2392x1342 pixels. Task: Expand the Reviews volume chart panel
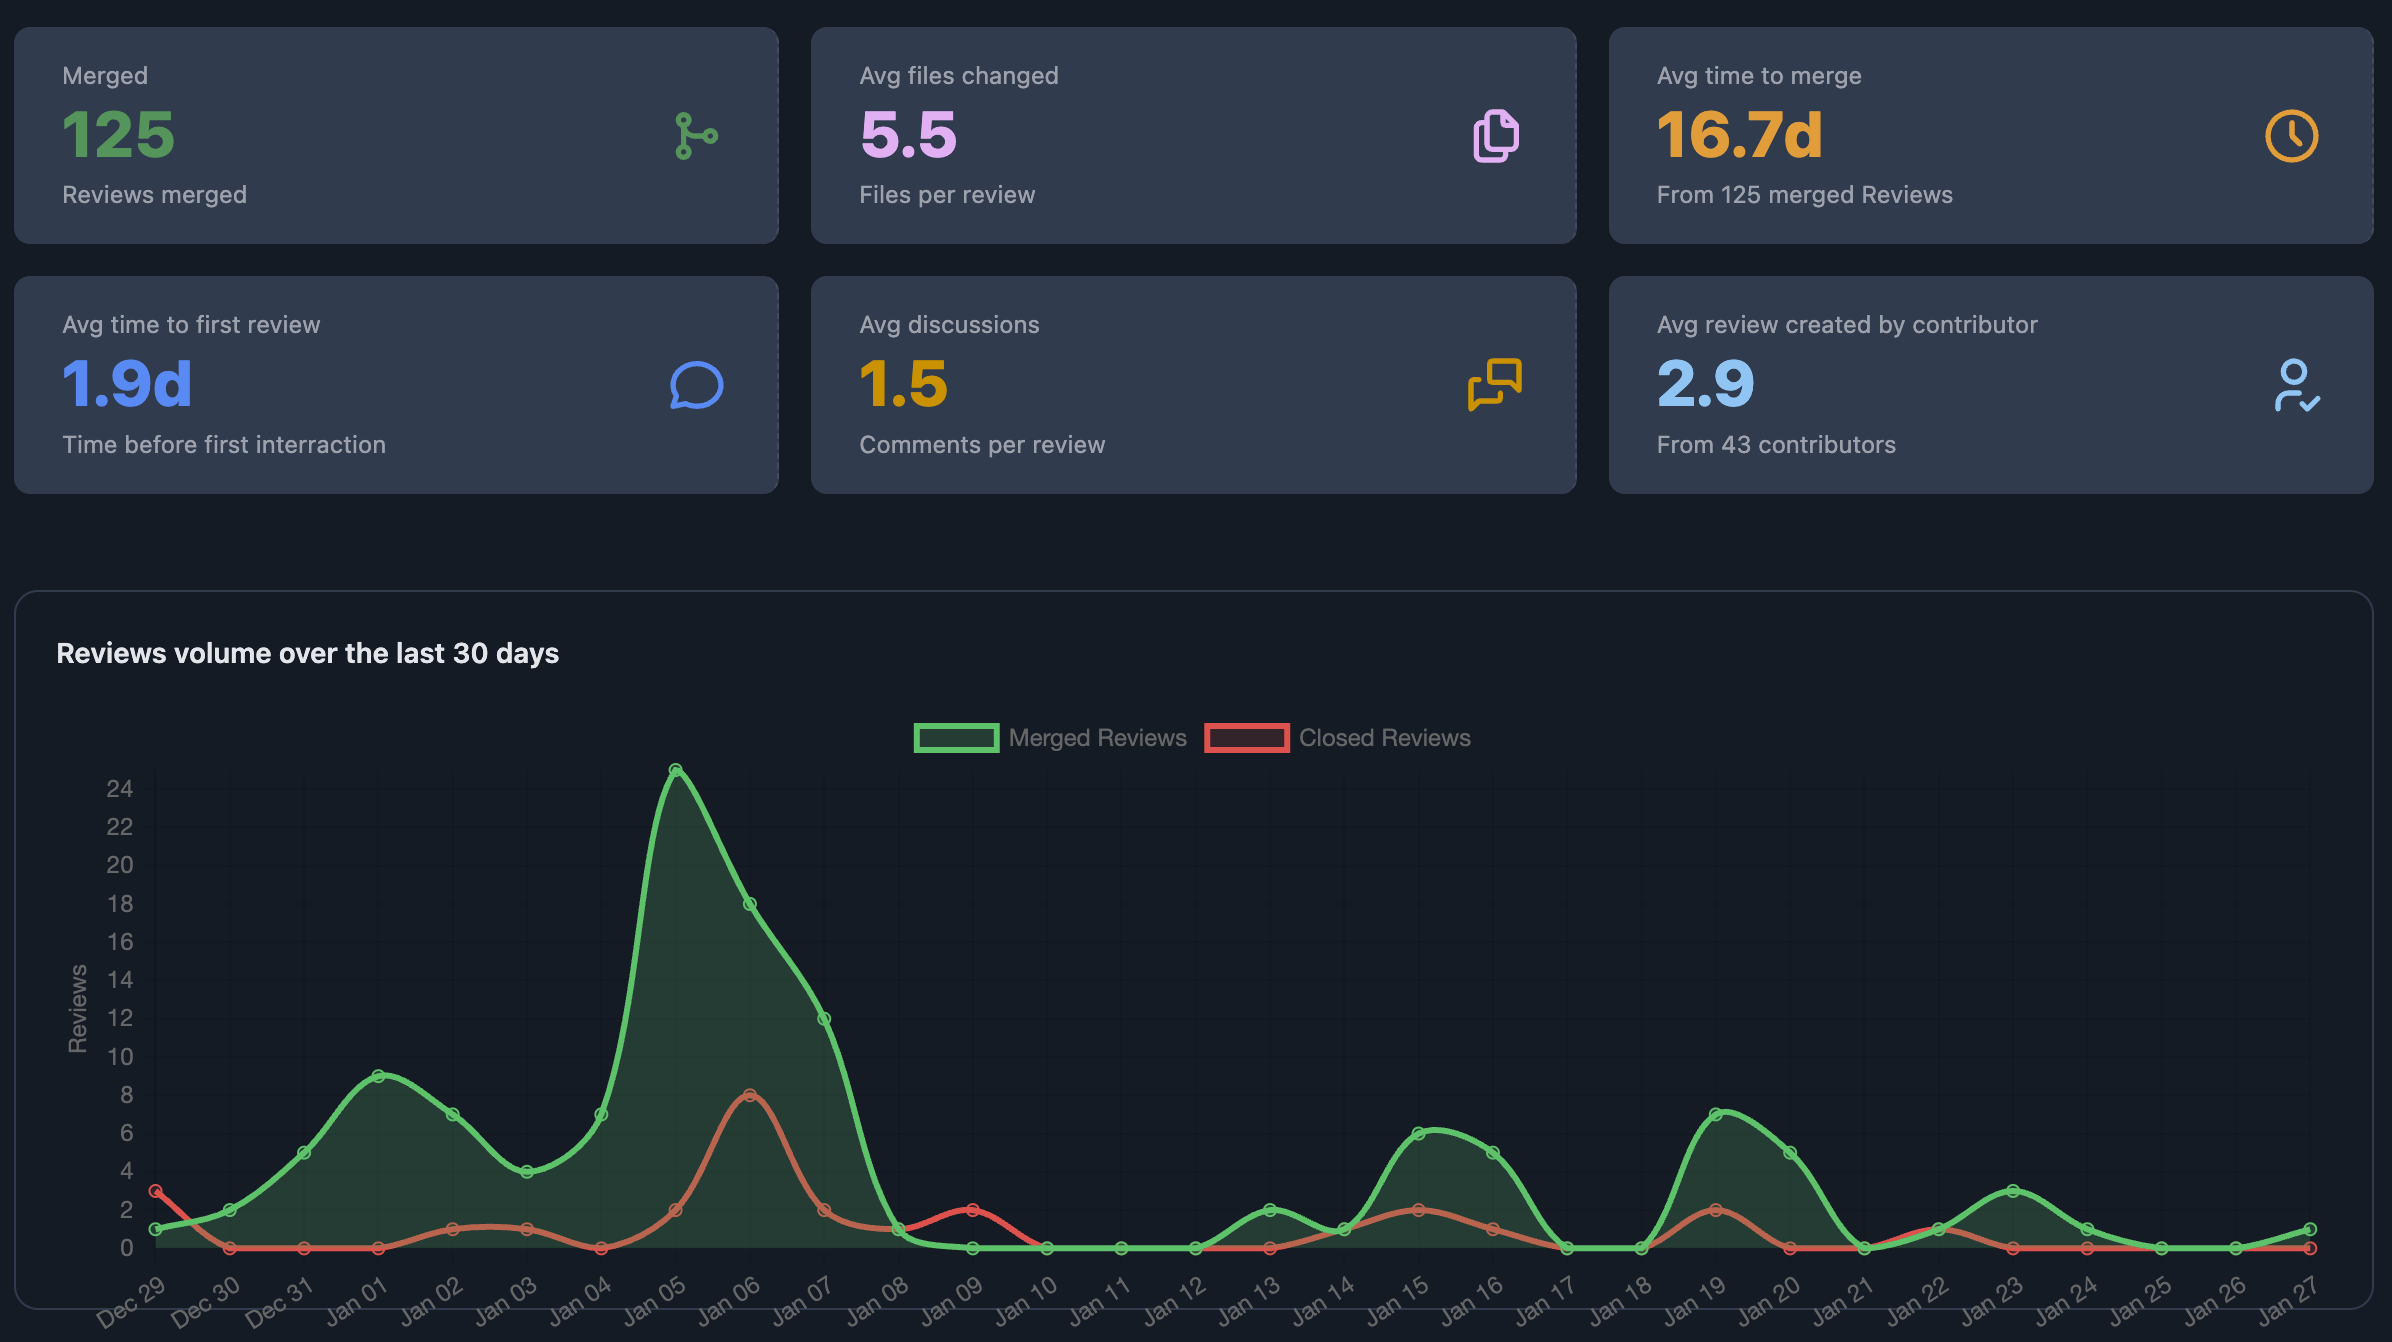pos(1196,960)
